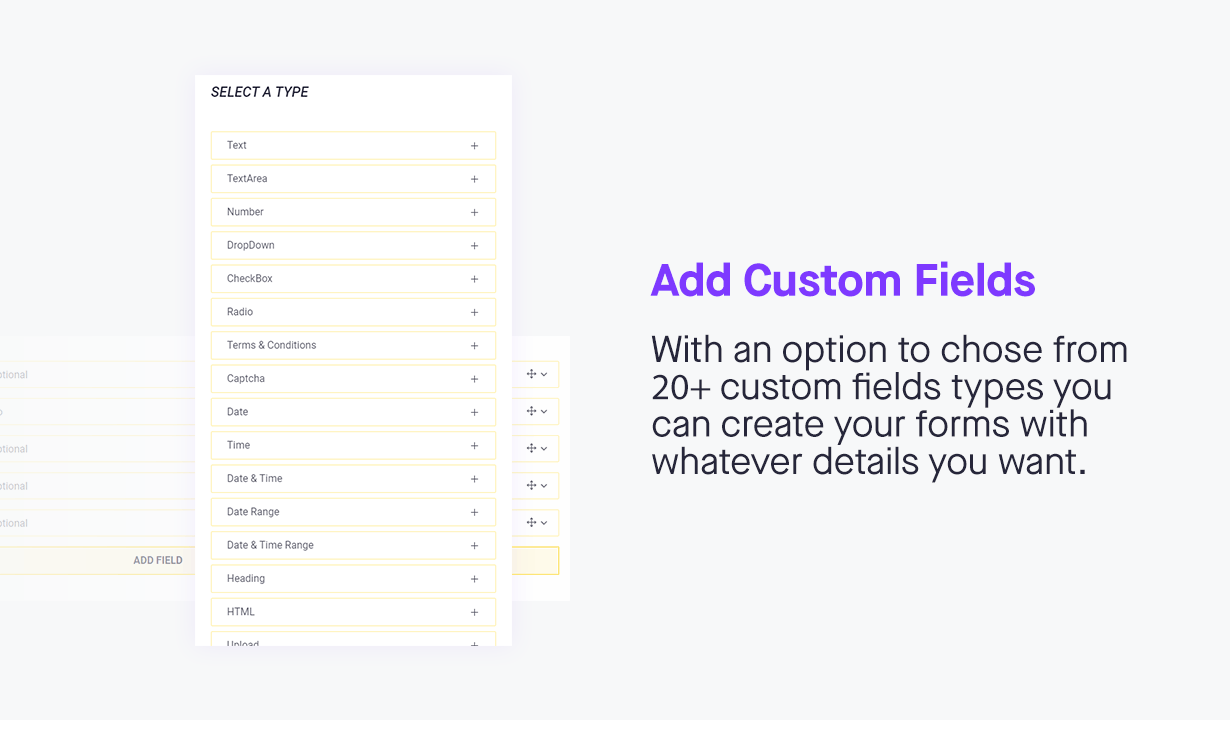This screenshot has width=1230, height=744.
Task: Add a DropDown field using its plus icon
Action: pyautogui.click(x=474, y=246)
